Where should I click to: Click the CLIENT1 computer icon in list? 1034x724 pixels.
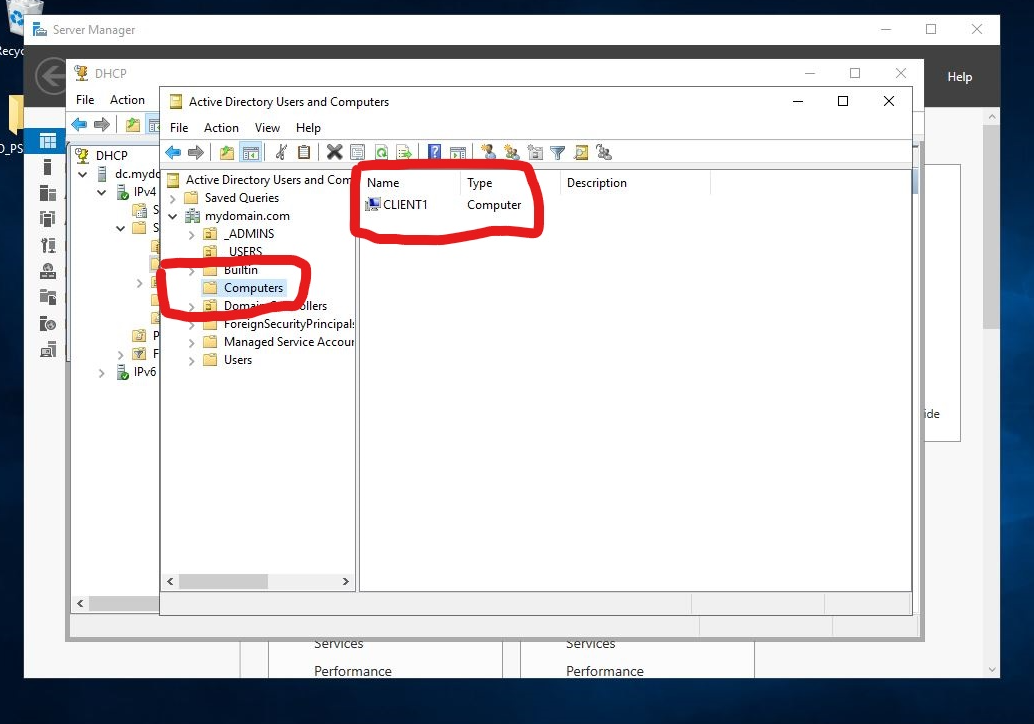(373, 204)
